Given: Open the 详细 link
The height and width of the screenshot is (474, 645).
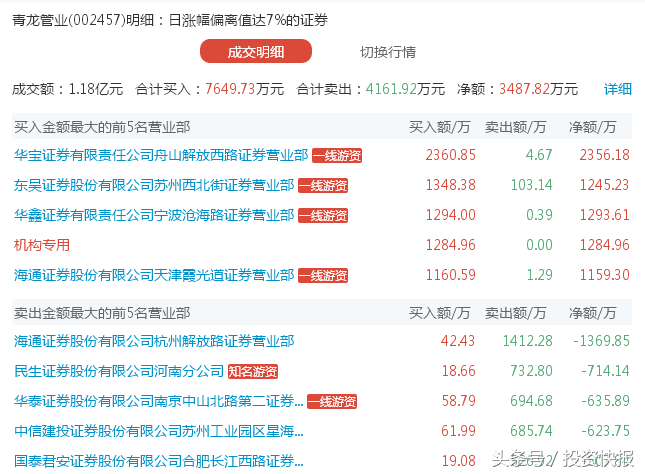Looking at the screenshot, I should 617,89.
